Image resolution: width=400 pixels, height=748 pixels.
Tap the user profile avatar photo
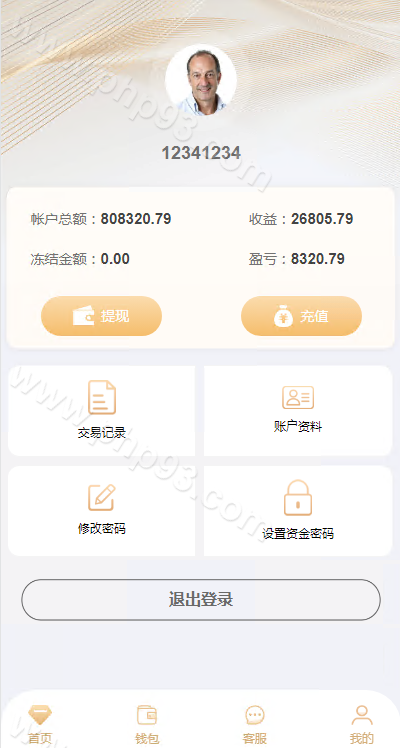coord(201,80)
